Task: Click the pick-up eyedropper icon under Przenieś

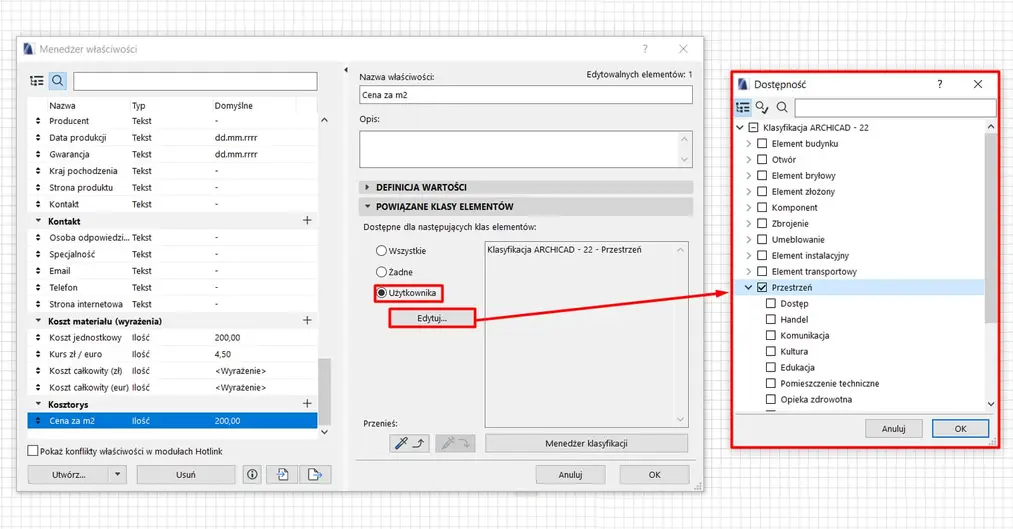Action: [x=410, y=443]
